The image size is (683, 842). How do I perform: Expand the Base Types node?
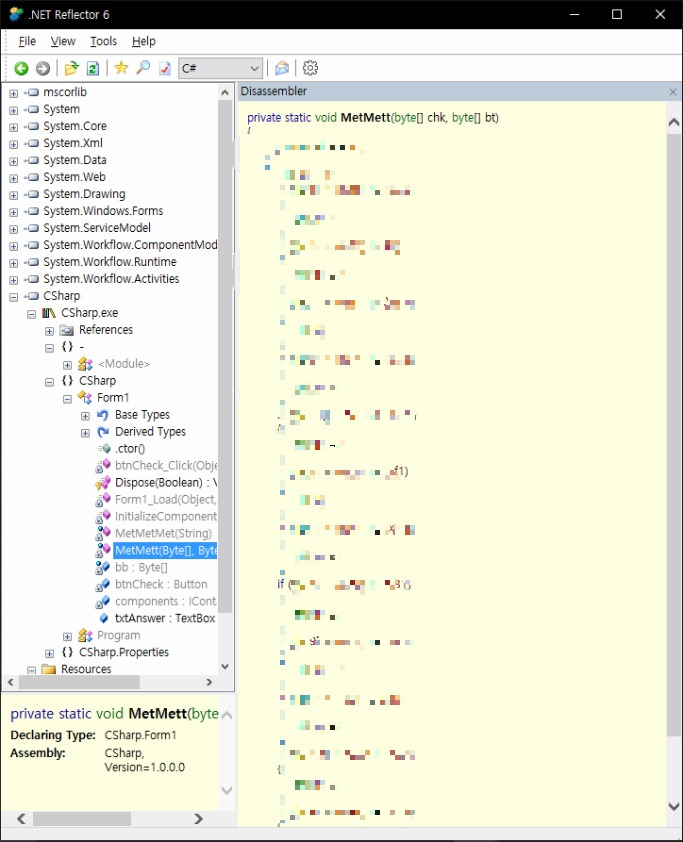coord(85,416)
